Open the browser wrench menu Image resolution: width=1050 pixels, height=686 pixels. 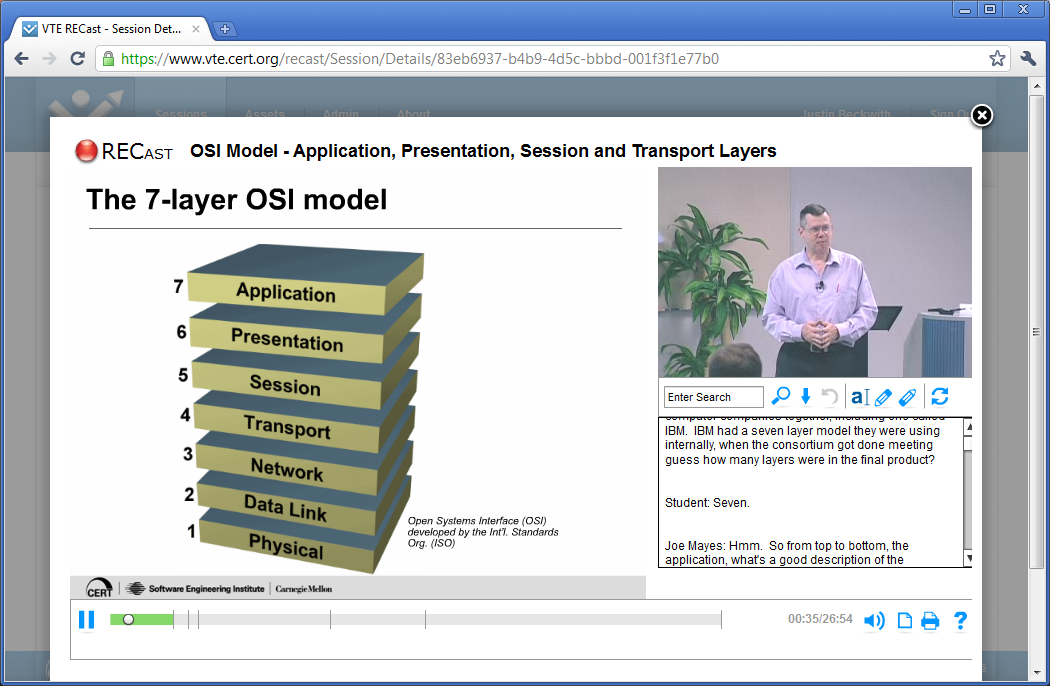[x=1028, y=59]
